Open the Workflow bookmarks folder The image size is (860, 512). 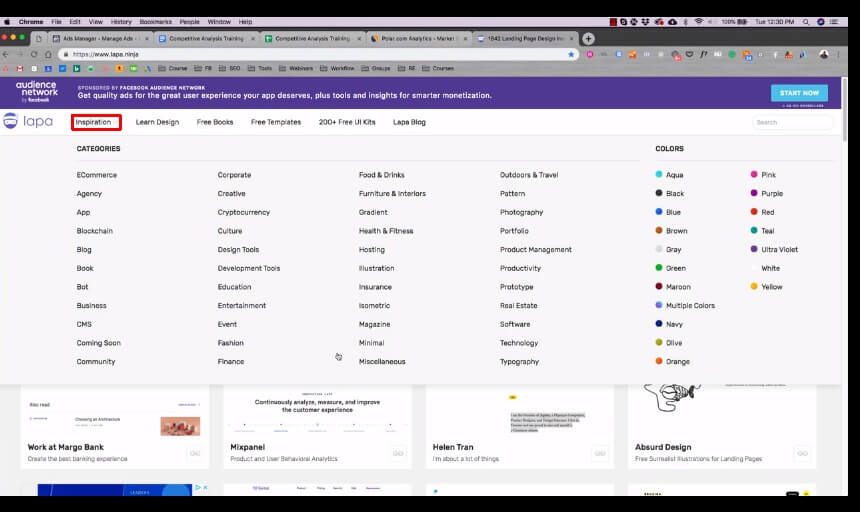337,69
